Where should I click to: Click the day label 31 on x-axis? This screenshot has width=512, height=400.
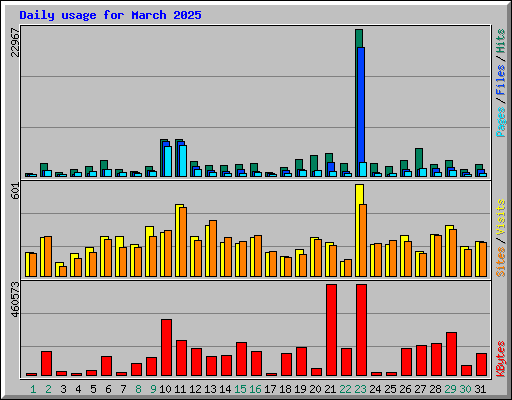(480, 389)
